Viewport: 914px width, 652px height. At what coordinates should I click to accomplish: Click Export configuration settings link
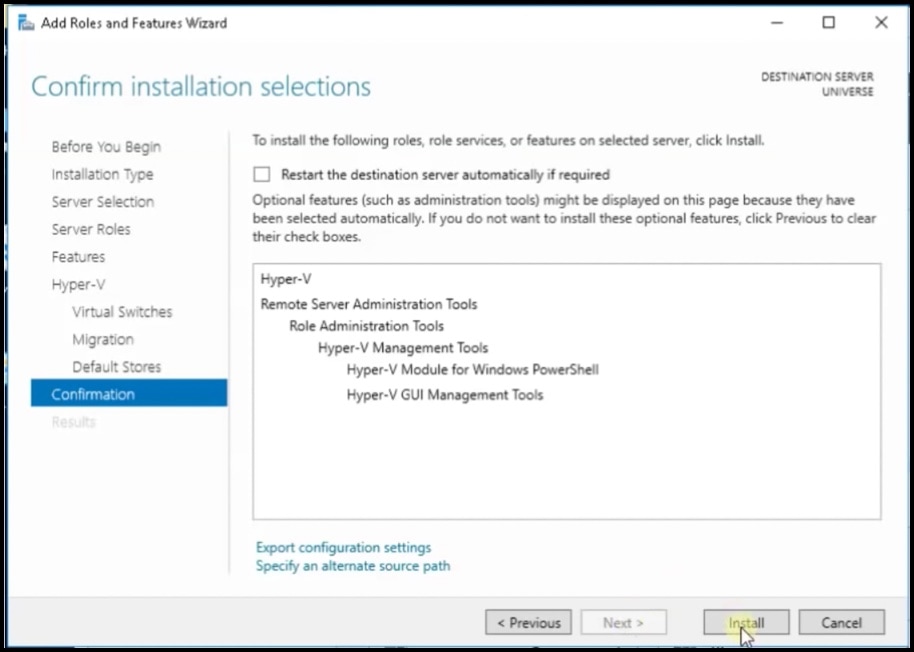[343, 547]
